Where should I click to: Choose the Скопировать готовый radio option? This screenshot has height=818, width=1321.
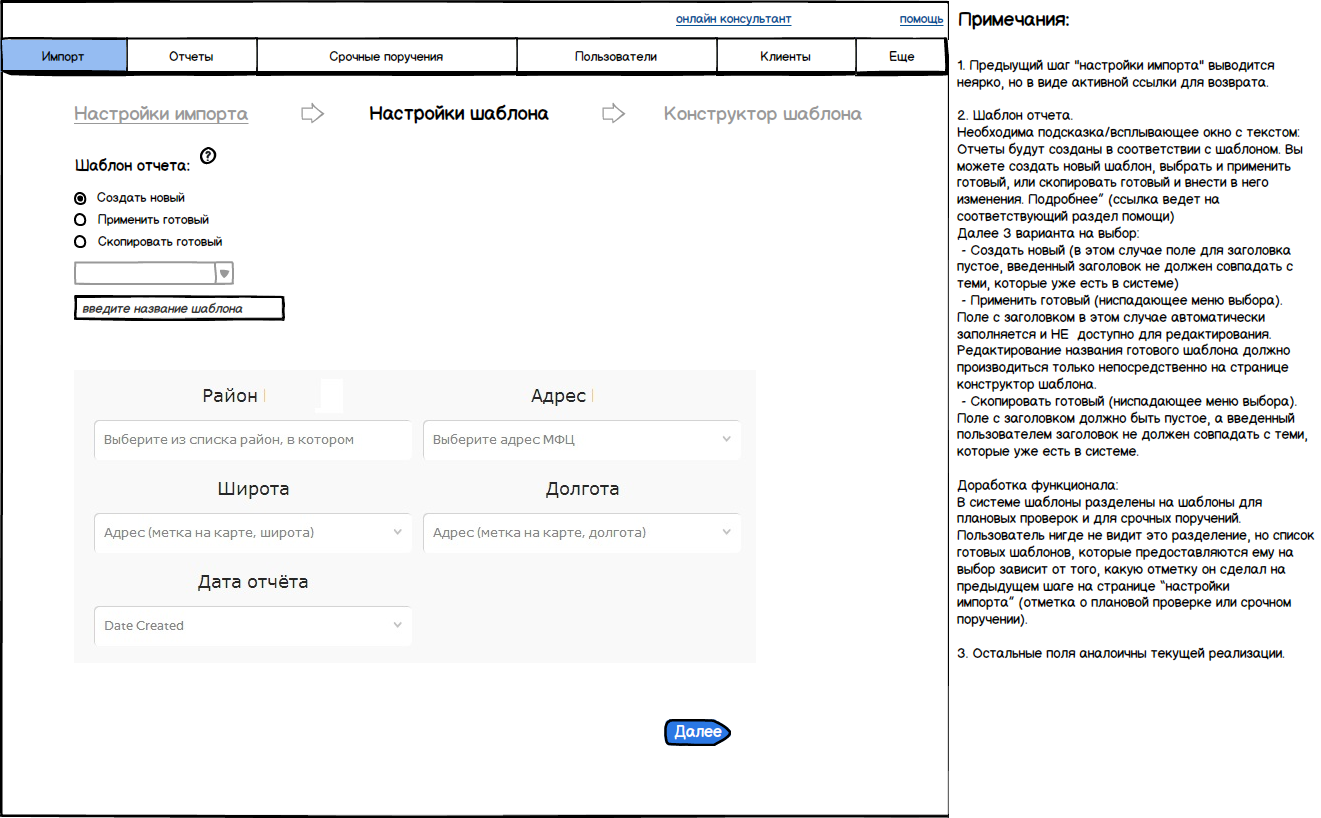(x=80, y=242)
